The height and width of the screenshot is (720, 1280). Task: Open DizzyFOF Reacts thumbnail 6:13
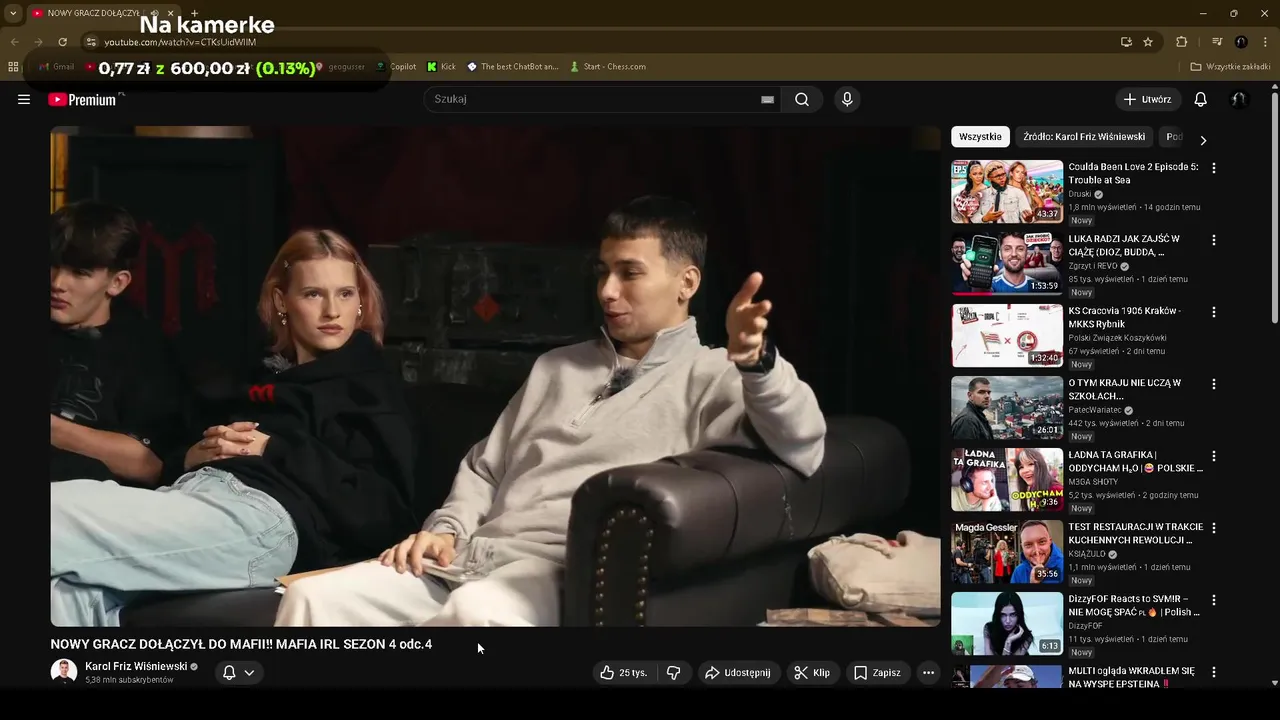(1007, 623)
